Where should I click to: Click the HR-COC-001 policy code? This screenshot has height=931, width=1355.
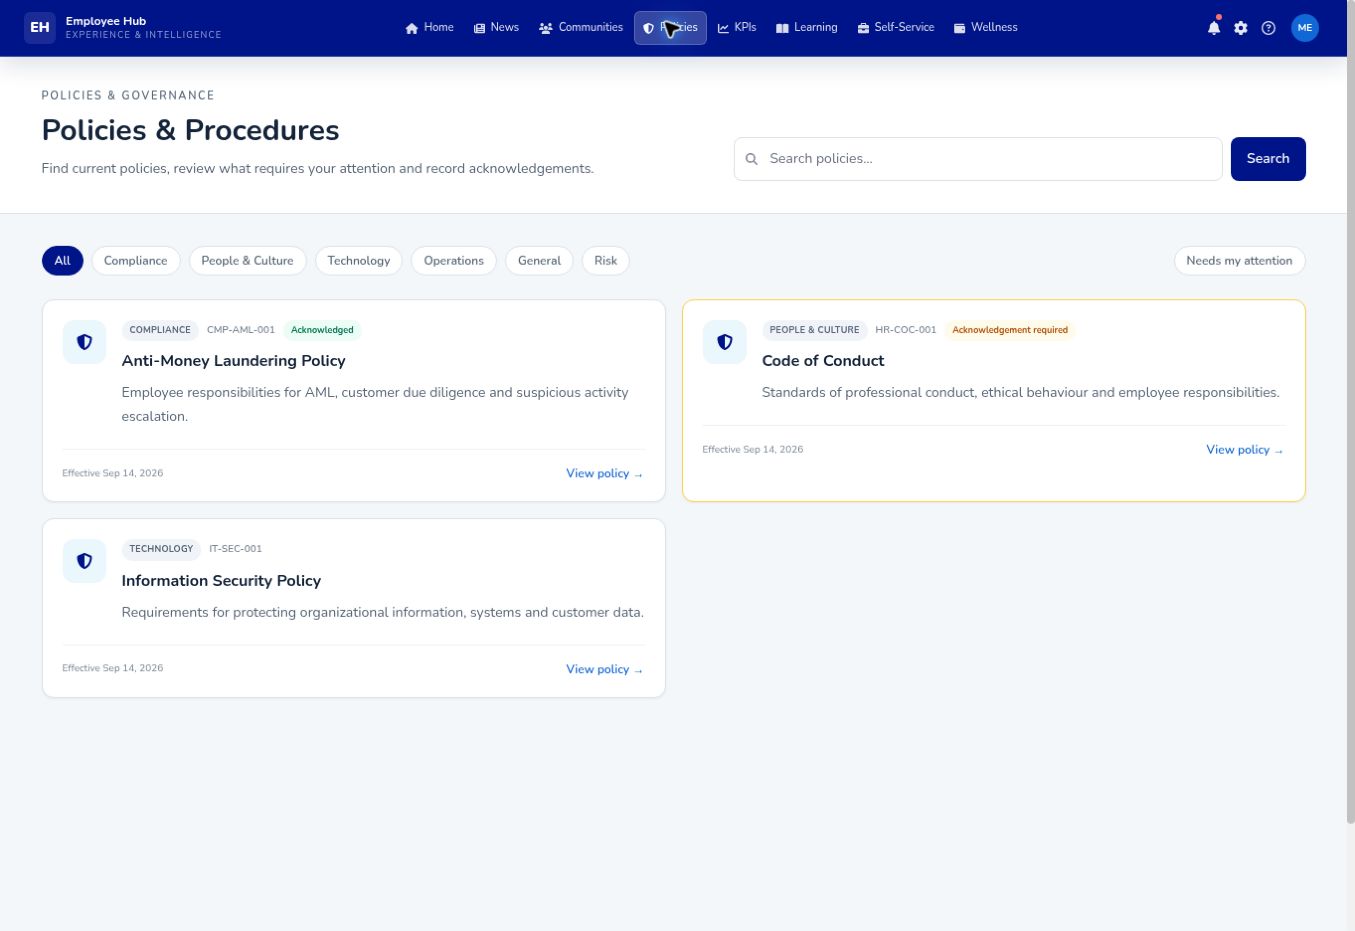[x=906, y=330]
